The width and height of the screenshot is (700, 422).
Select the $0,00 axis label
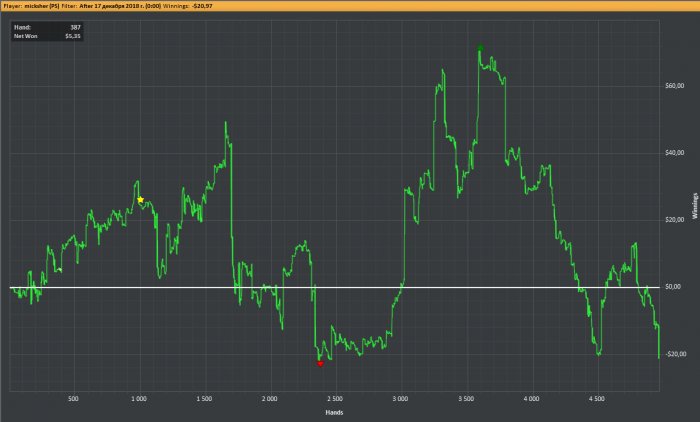[673, 287]
